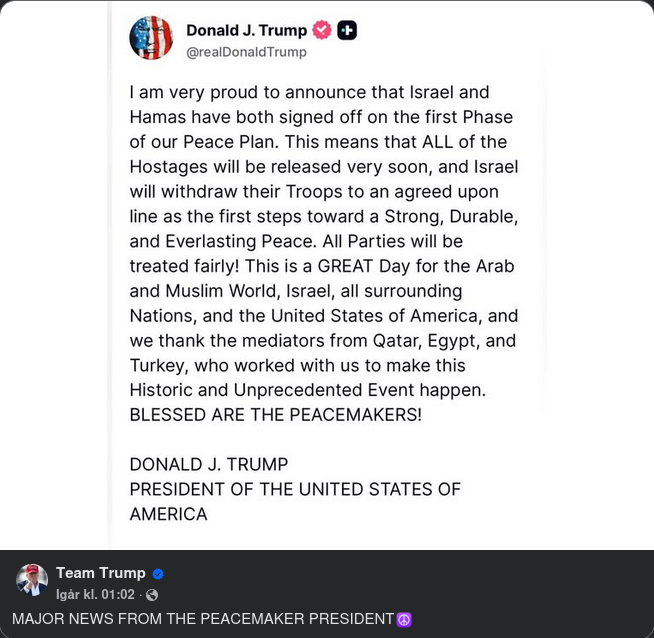This screenshot has width=654, height=638.
Task: Click the @realDonaldTrump handle
Action: click(246, 52)
